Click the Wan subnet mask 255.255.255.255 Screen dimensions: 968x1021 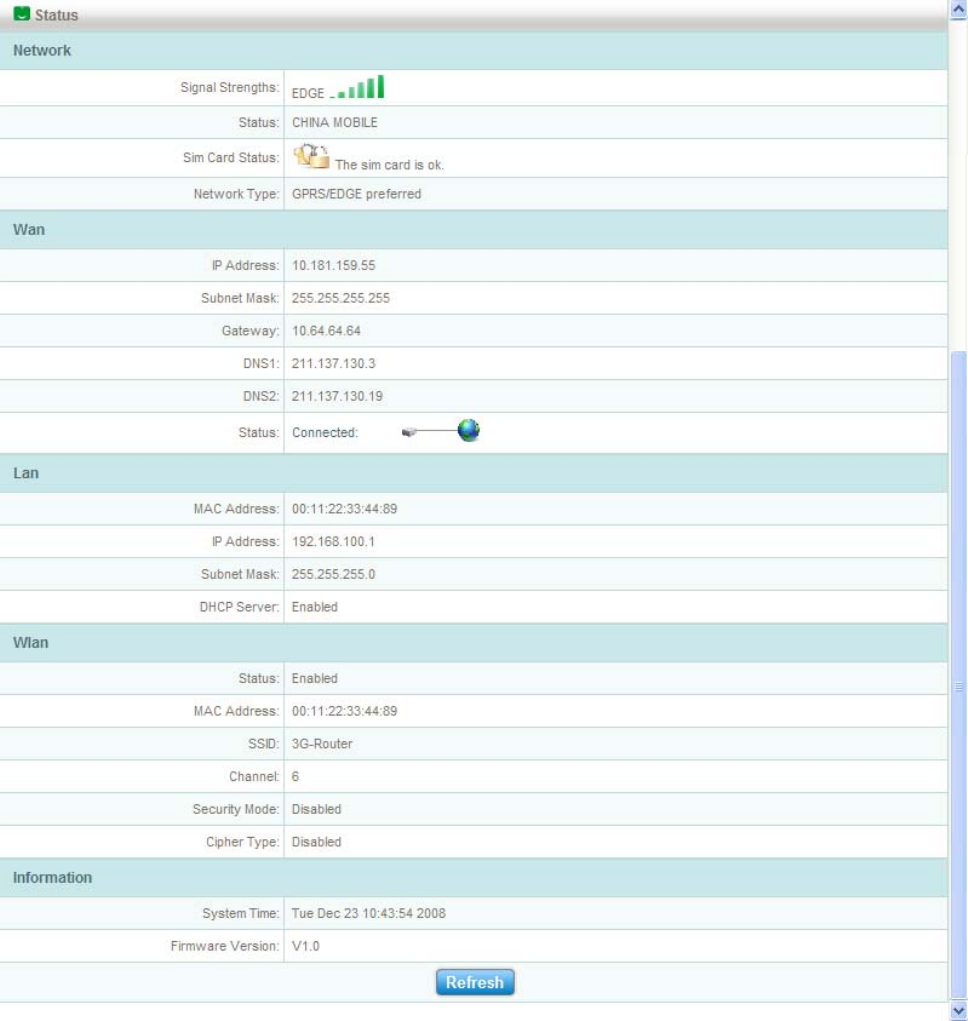pyautogui.click(x=340, y=298)
